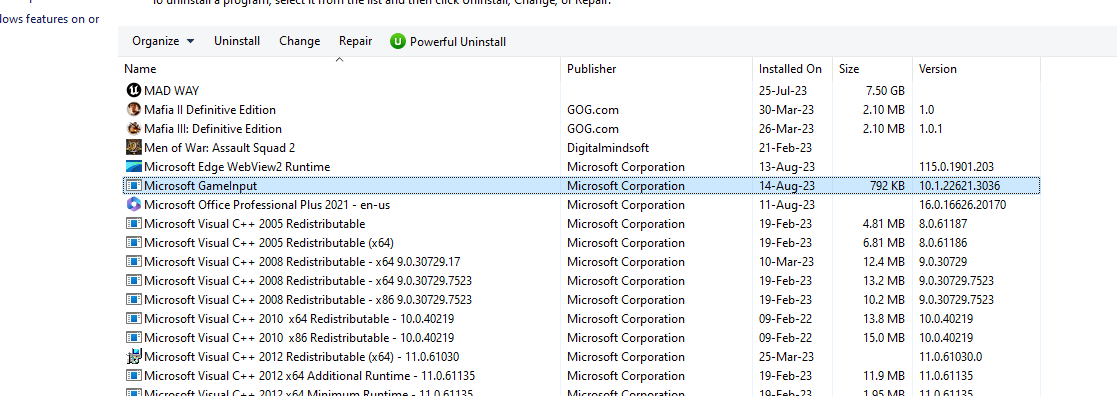The image size is (1117, 396).
Task: Click the Repair toolbar button
Action: [355, 41]
